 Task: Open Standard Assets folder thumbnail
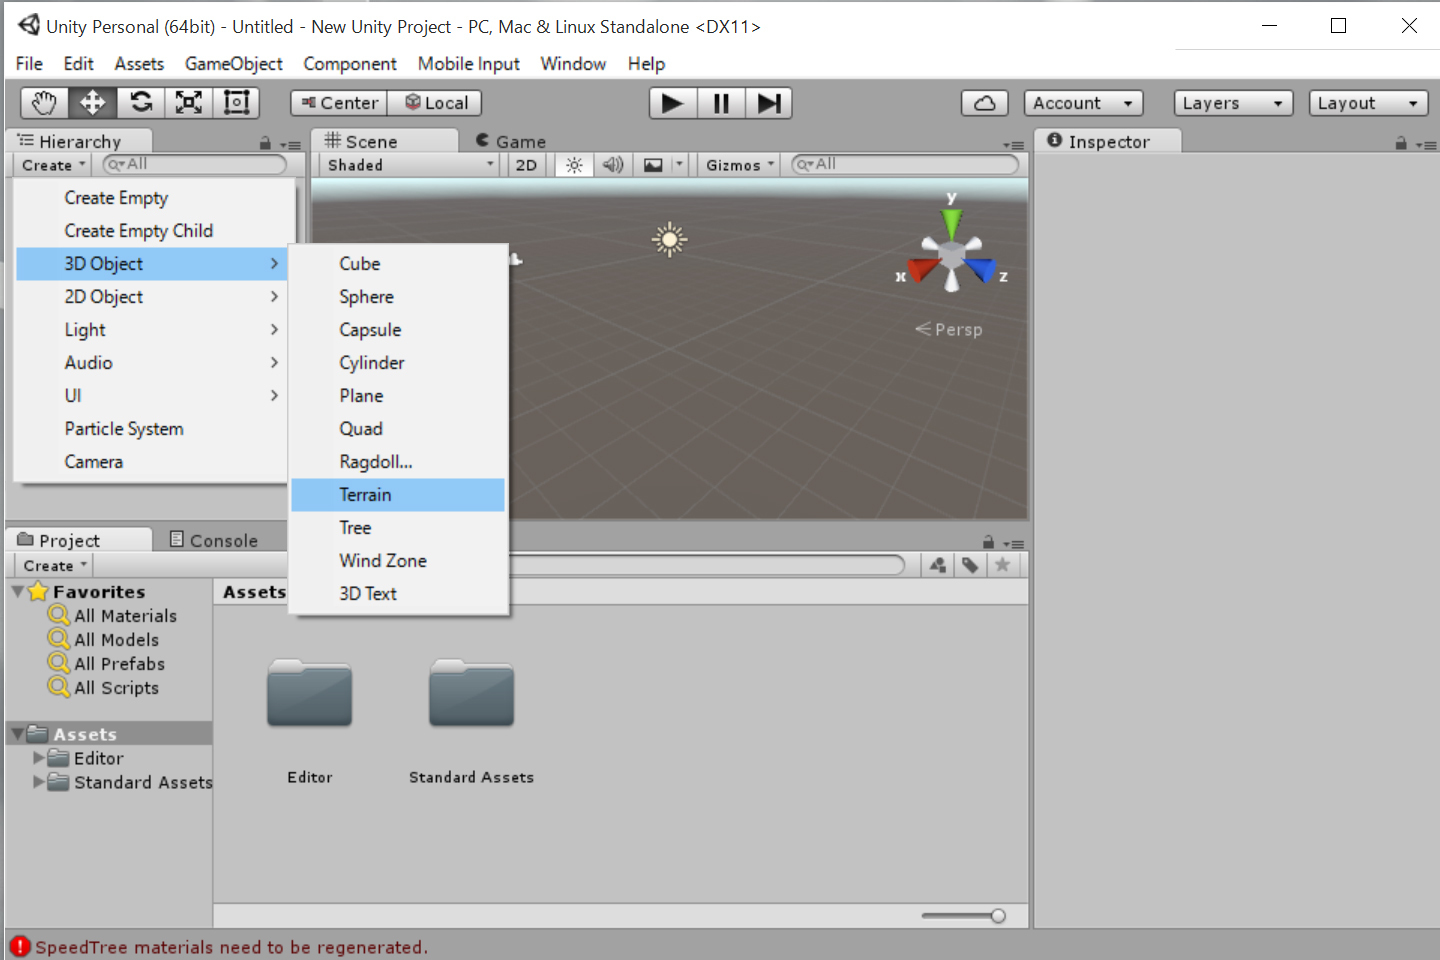click(471, 693)
